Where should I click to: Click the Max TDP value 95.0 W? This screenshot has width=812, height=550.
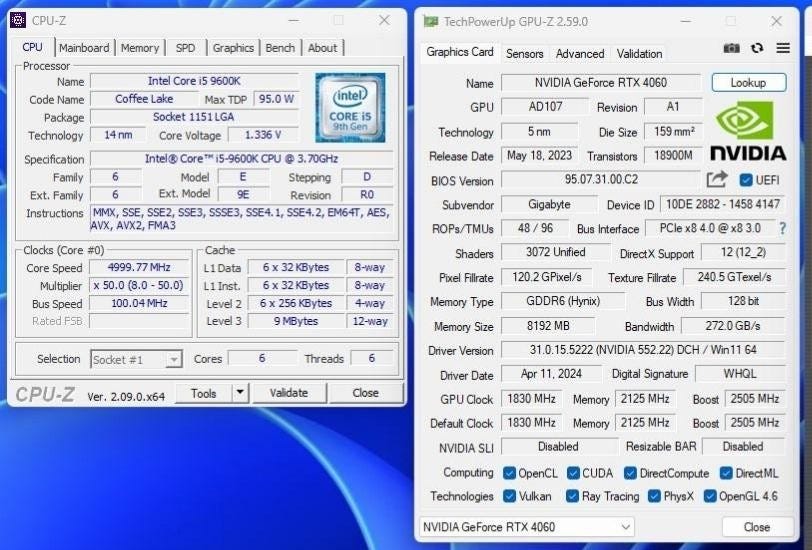[276, 98]
